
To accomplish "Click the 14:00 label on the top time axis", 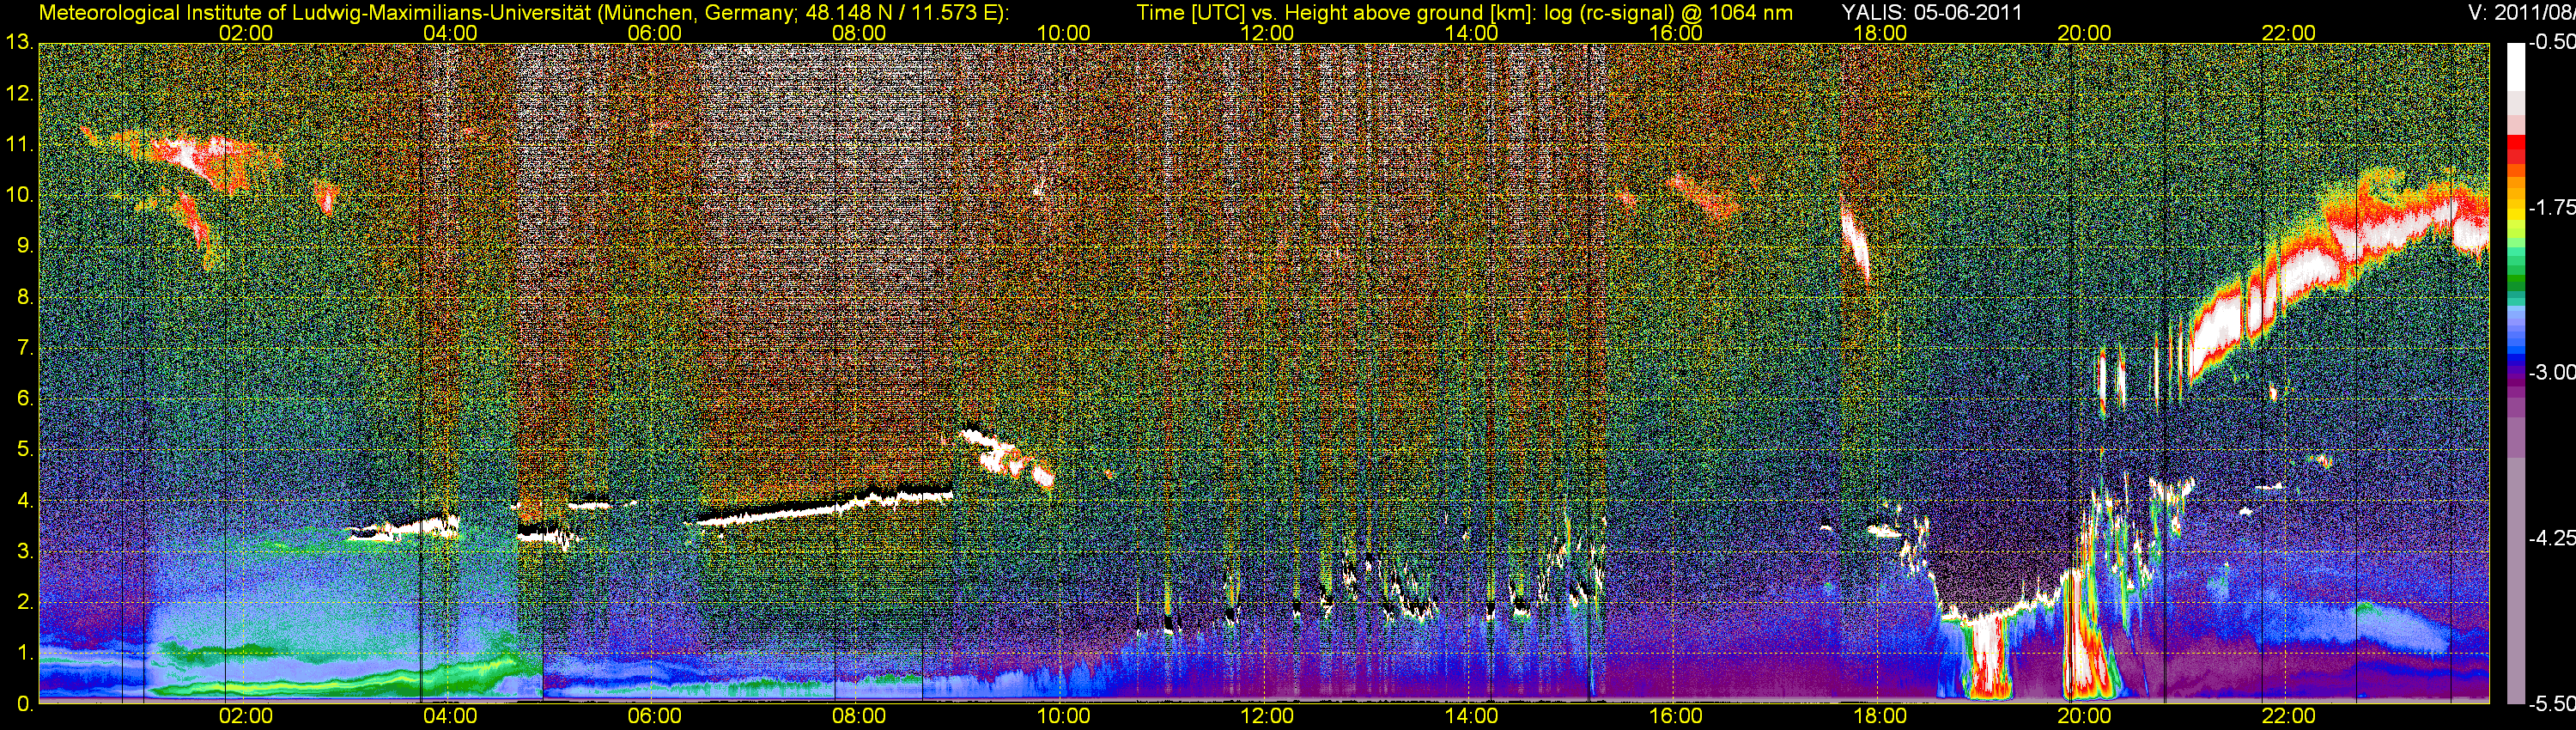I will click(1471, 33).
